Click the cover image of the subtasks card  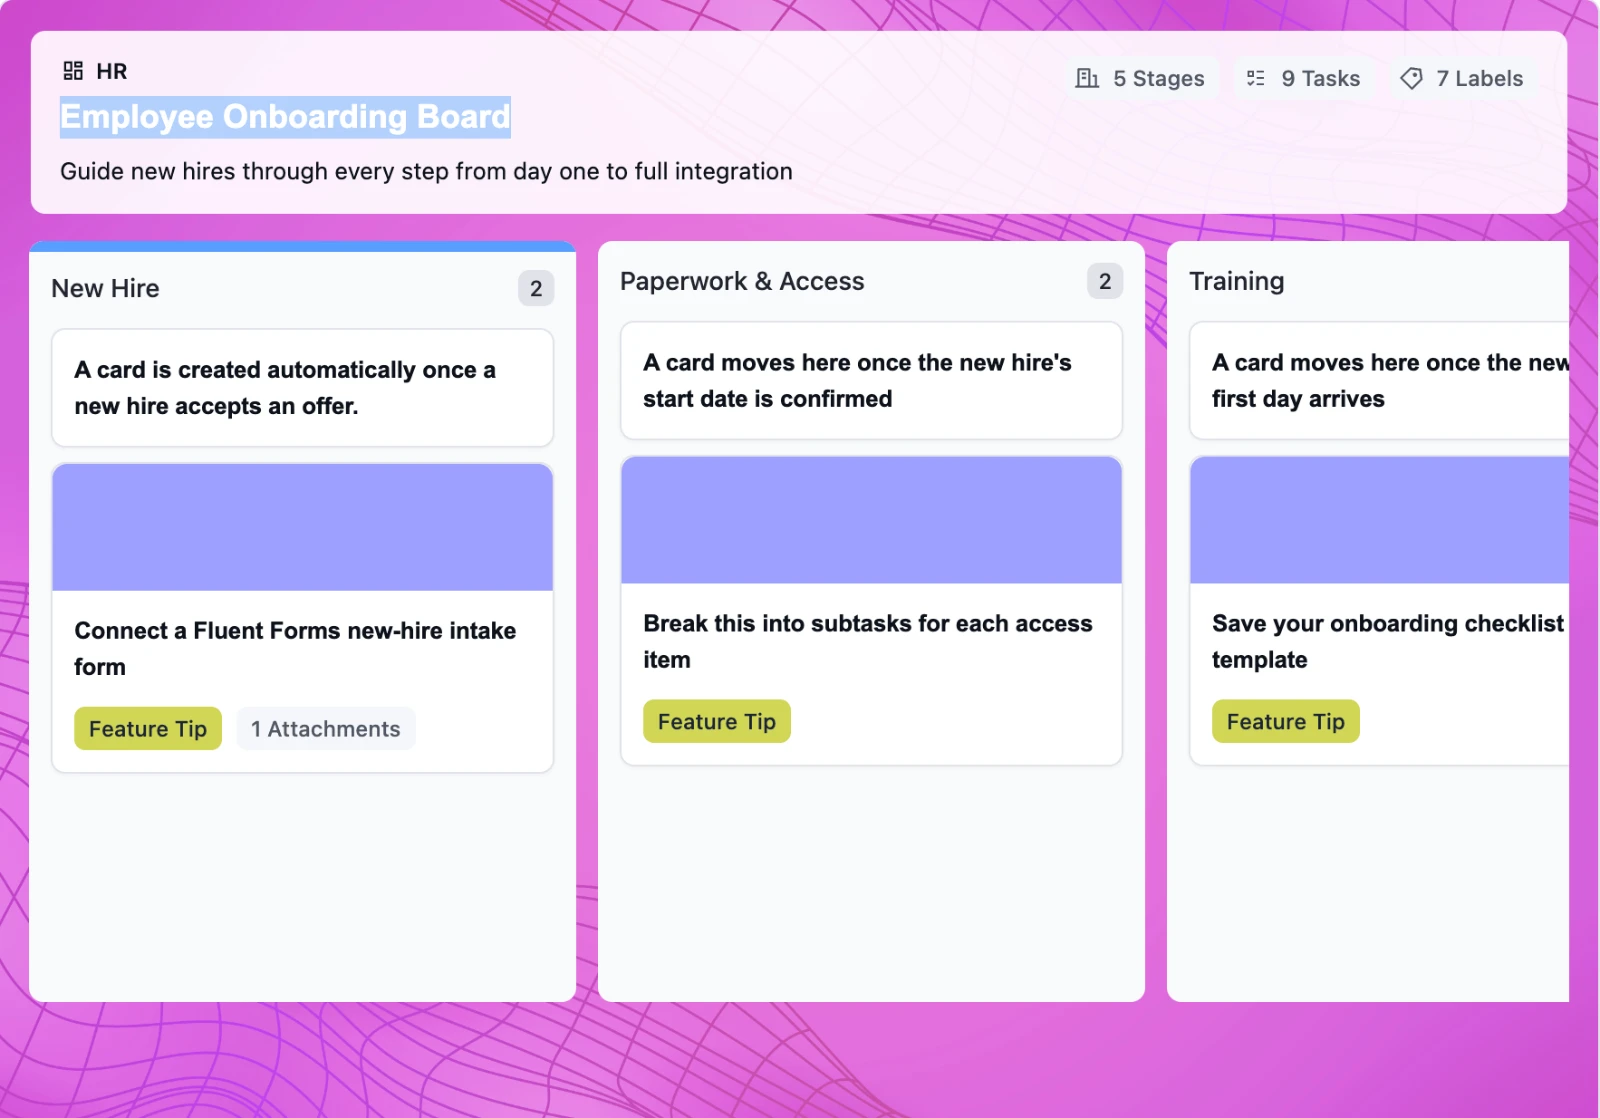click(x=871, y=520)
